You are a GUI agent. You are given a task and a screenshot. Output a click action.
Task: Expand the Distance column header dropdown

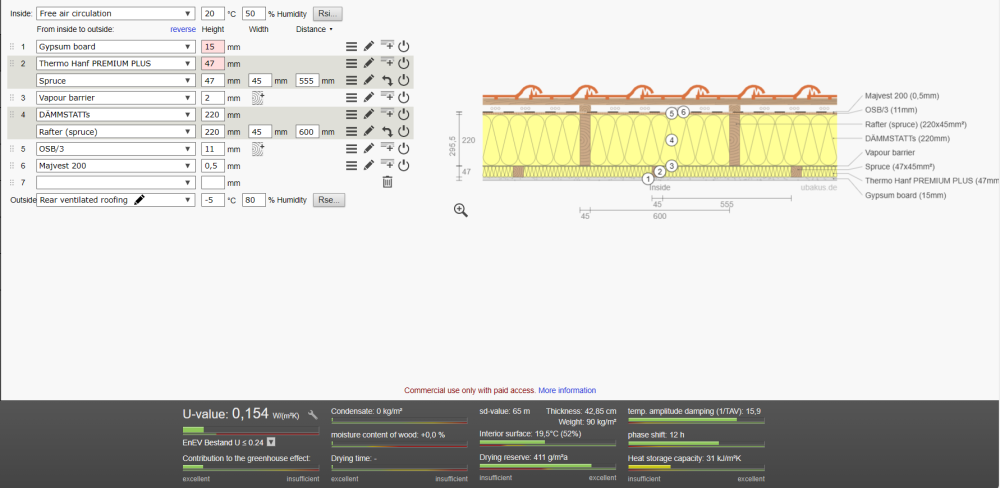(x=314, y=29)
